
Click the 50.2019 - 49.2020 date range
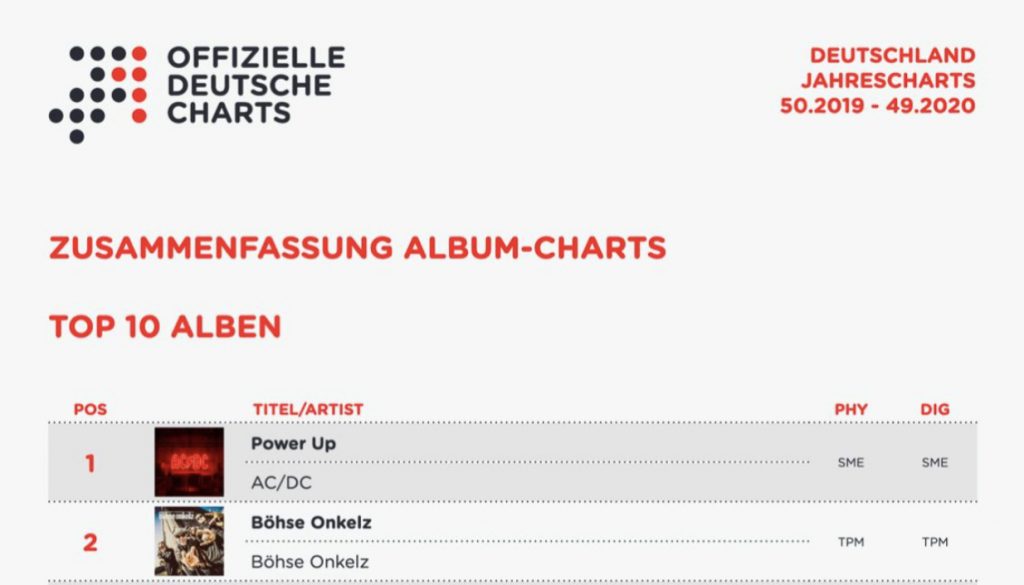coord(877,106)
